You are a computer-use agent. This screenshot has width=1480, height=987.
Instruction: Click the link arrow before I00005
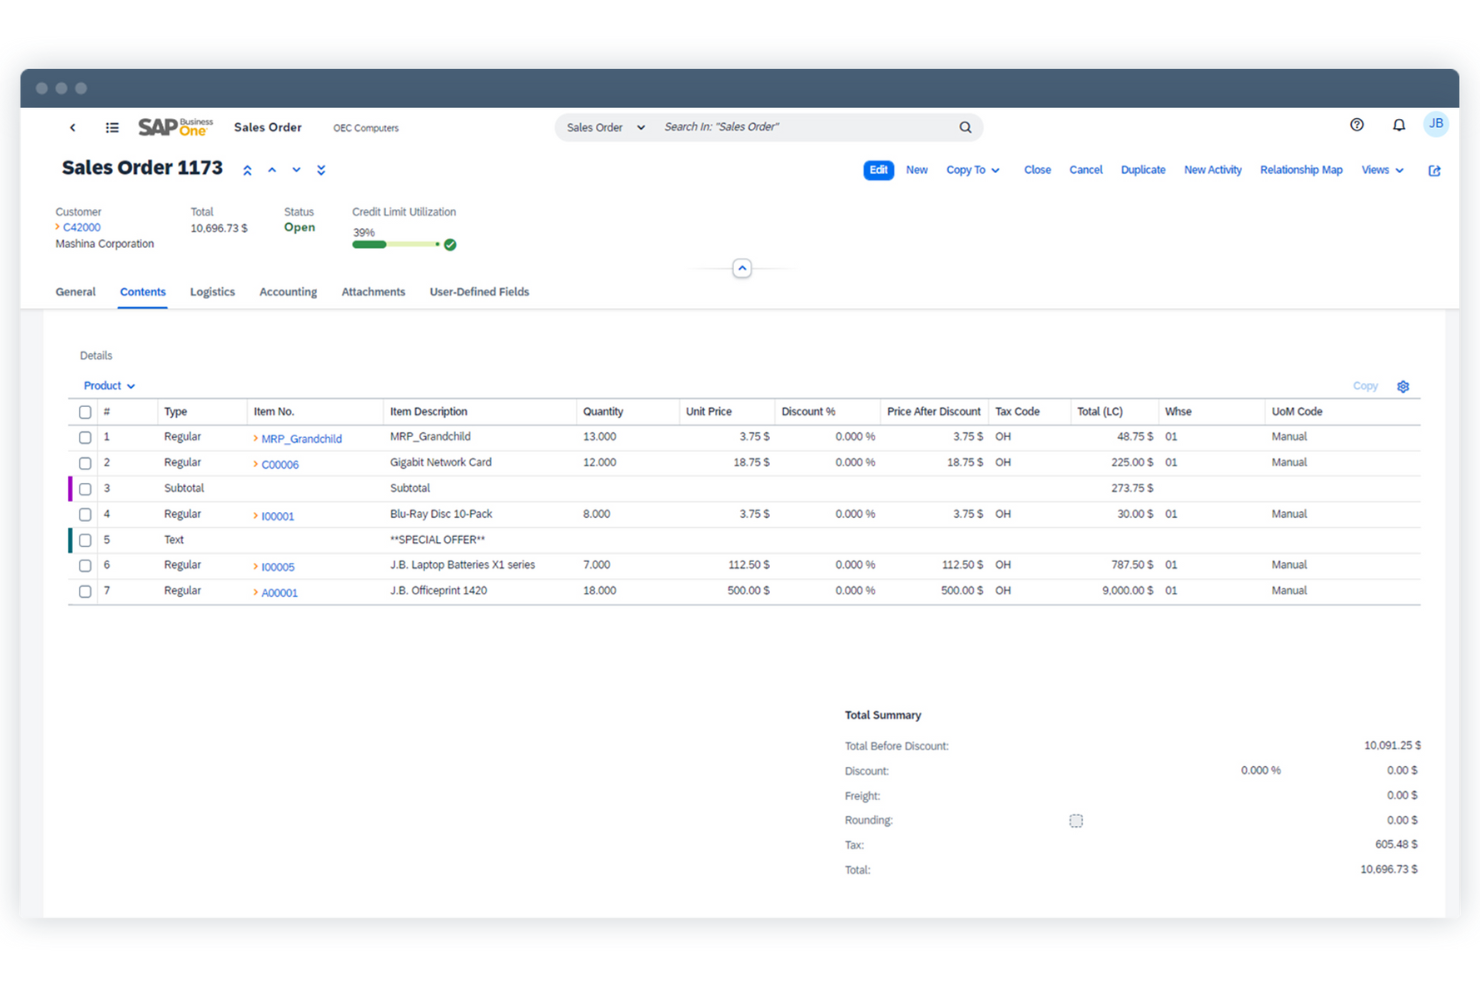[256, 567]
